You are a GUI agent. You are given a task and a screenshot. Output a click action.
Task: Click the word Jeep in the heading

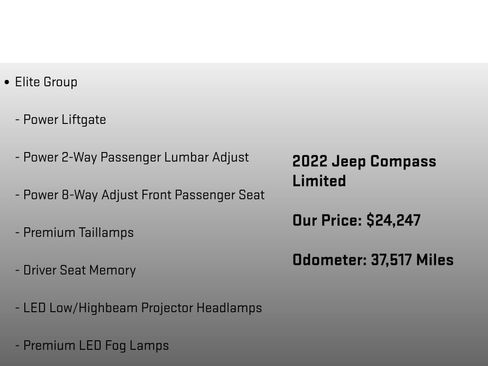click(349, 161)
